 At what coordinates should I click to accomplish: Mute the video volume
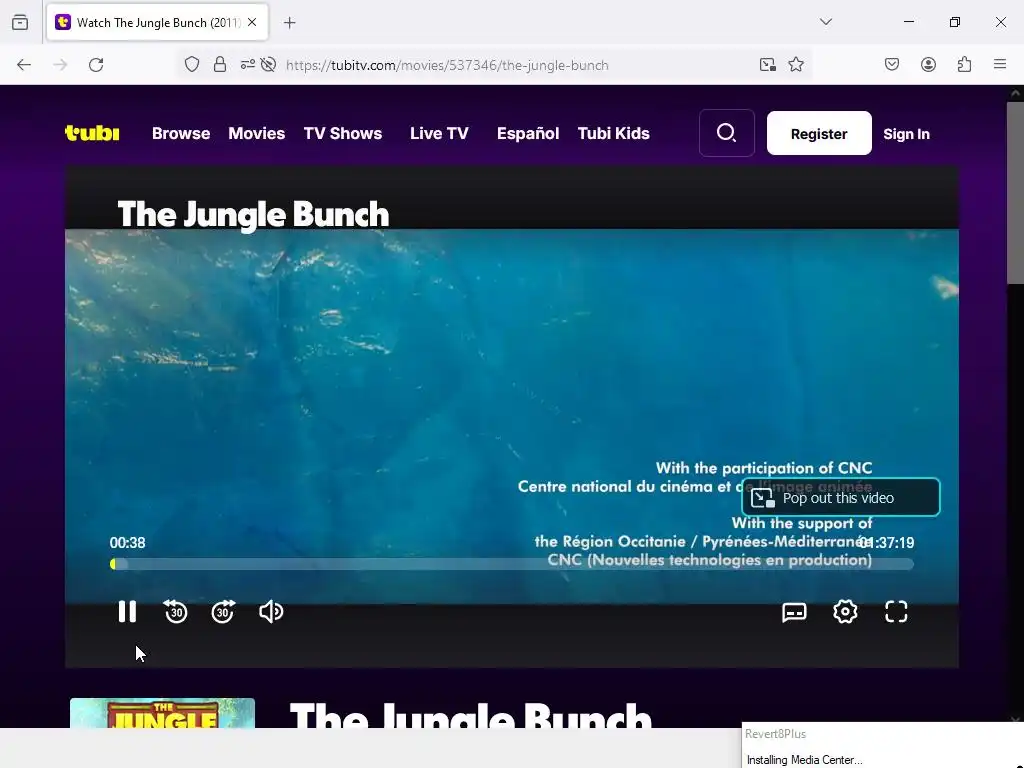coord(271,612)
